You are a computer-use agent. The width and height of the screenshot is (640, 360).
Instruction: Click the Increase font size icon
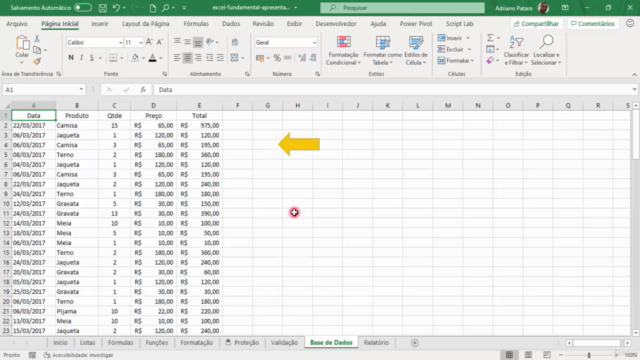(149, 42)
